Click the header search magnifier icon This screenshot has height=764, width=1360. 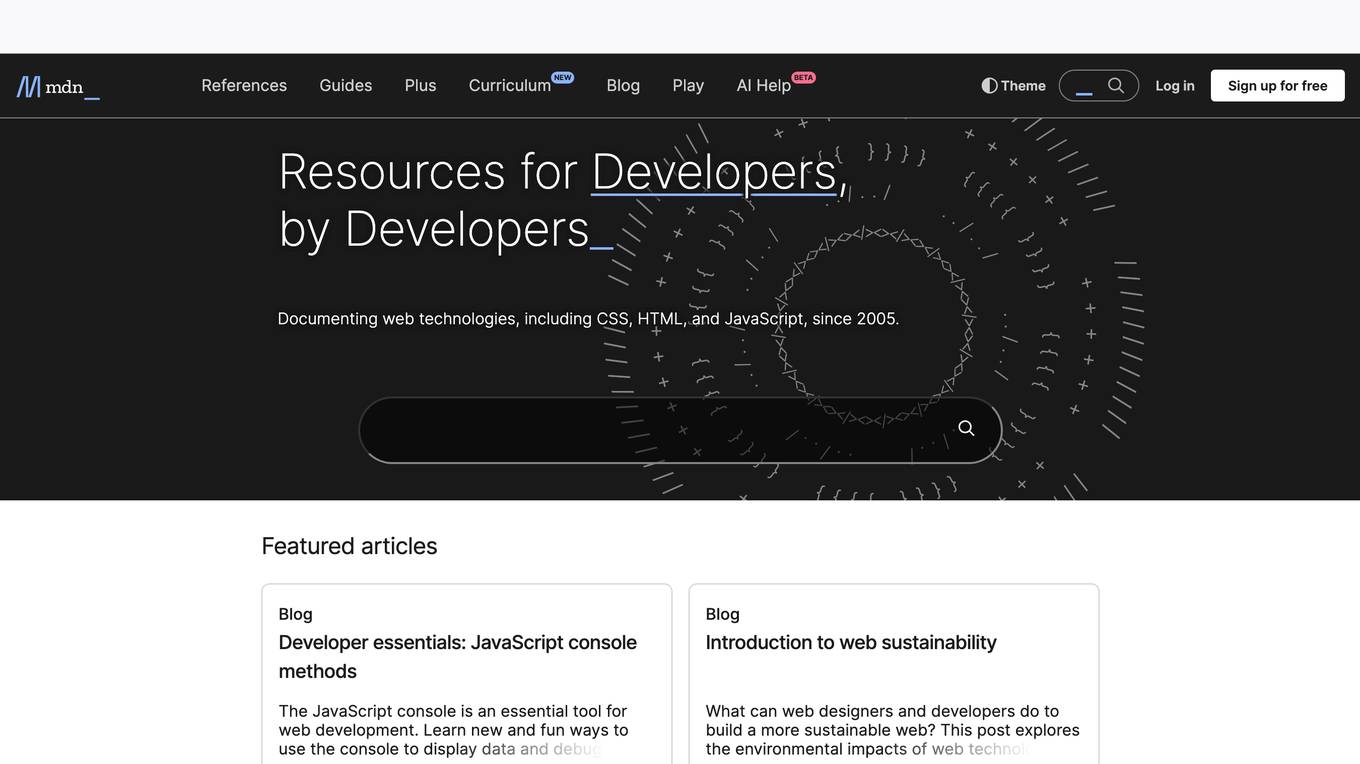pyautogui.click(x=1116, y=86)
